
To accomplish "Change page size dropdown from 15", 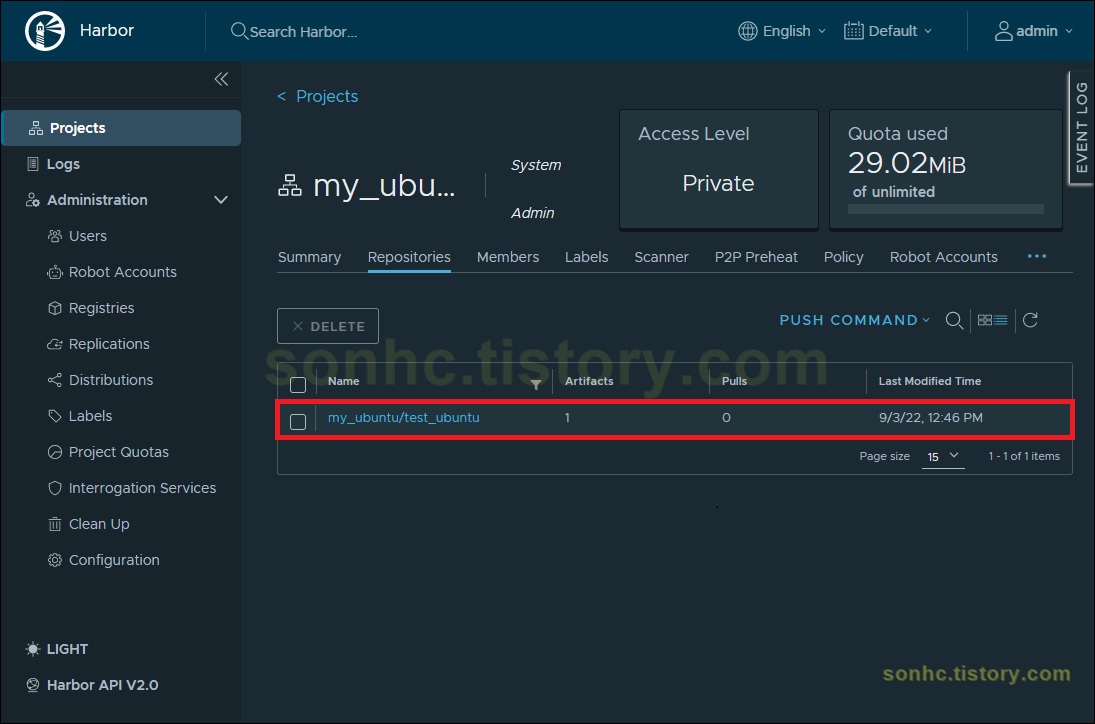I will (x=943, y=457).
